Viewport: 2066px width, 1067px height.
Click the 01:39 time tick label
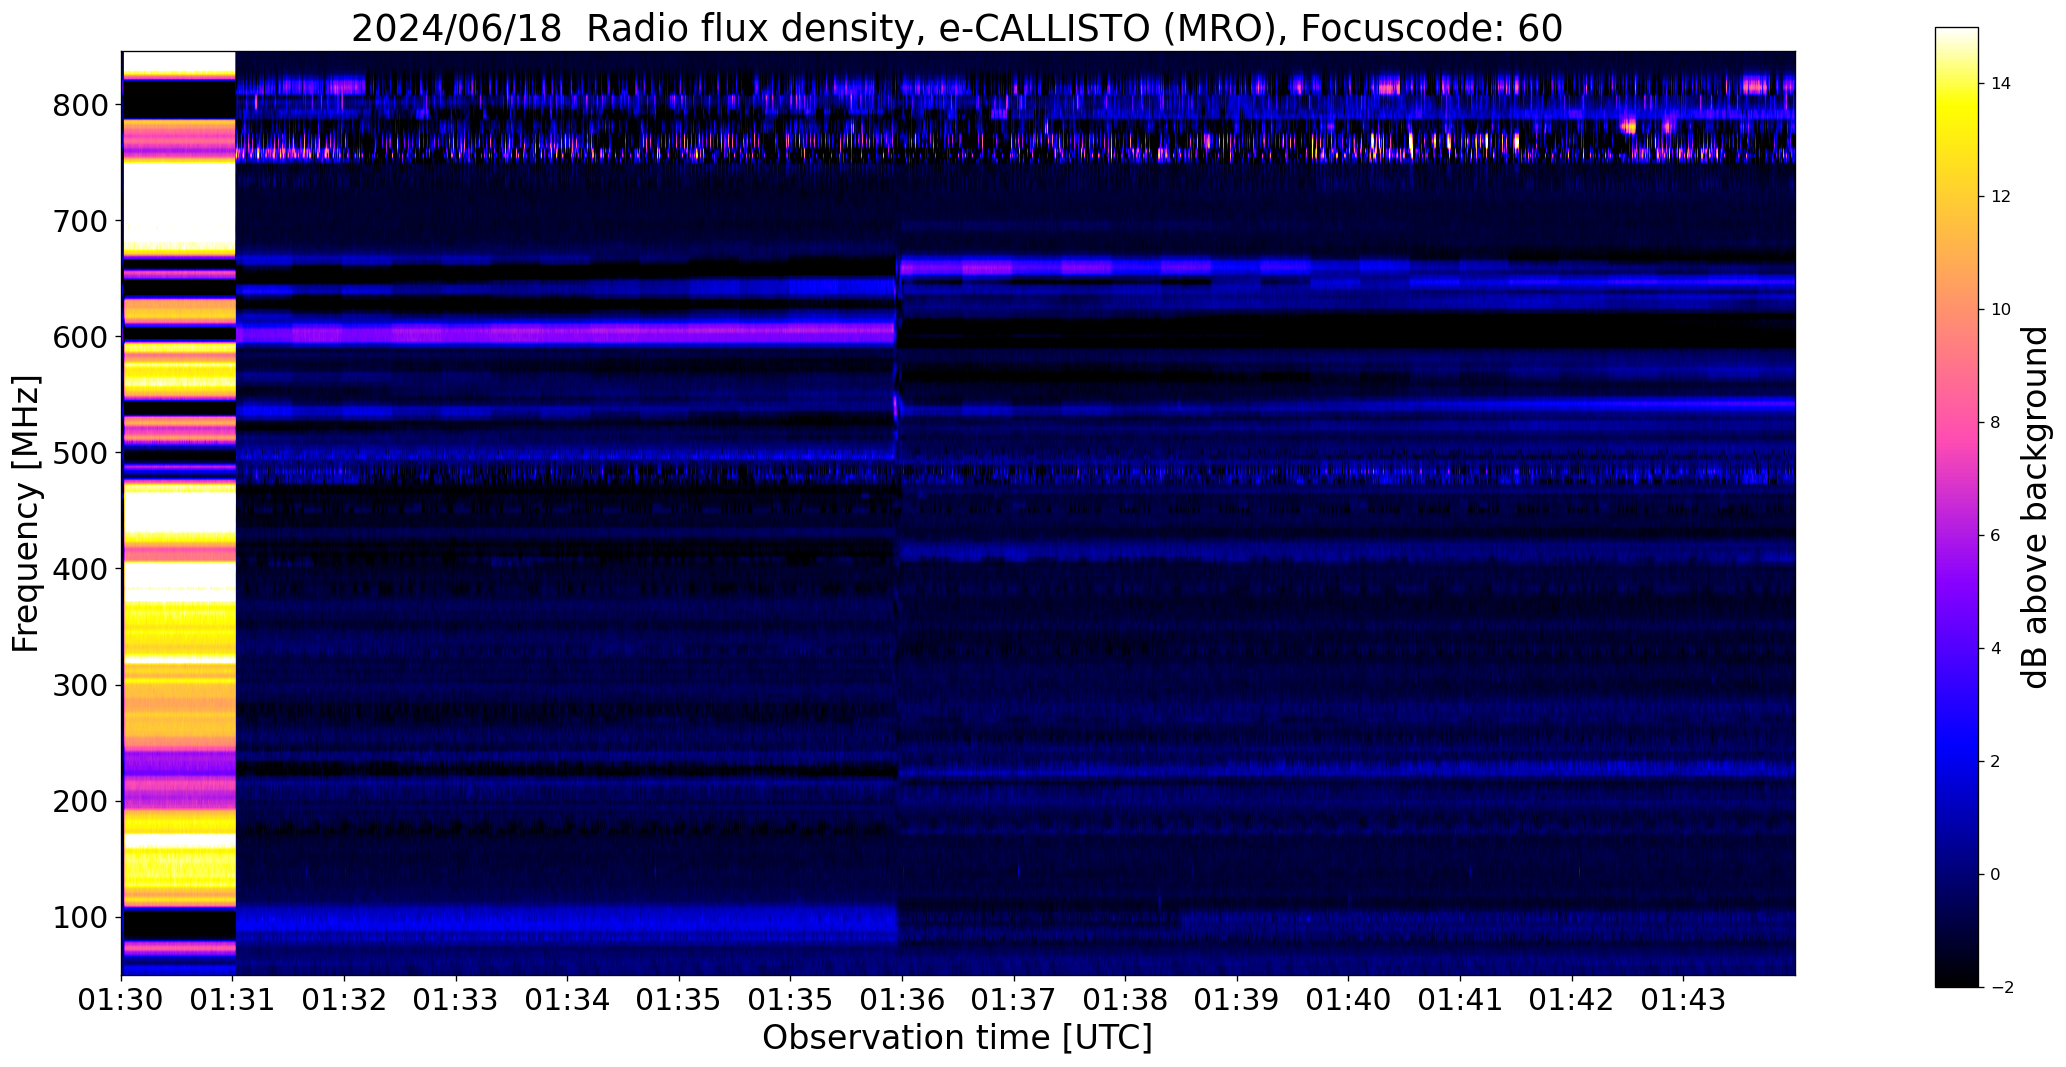[1238, 1000]
